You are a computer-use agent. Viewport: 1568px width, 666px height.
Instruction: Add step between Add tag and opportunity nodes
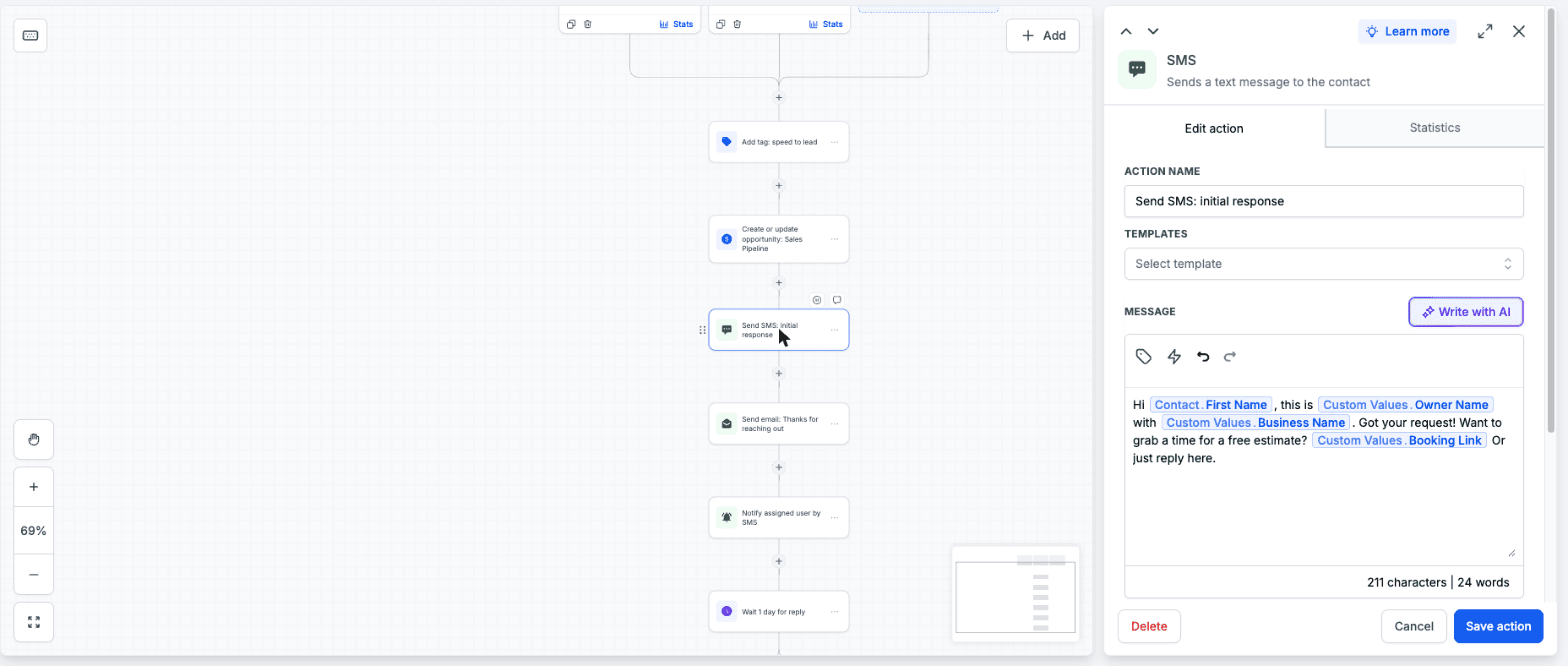pos(779,185)
